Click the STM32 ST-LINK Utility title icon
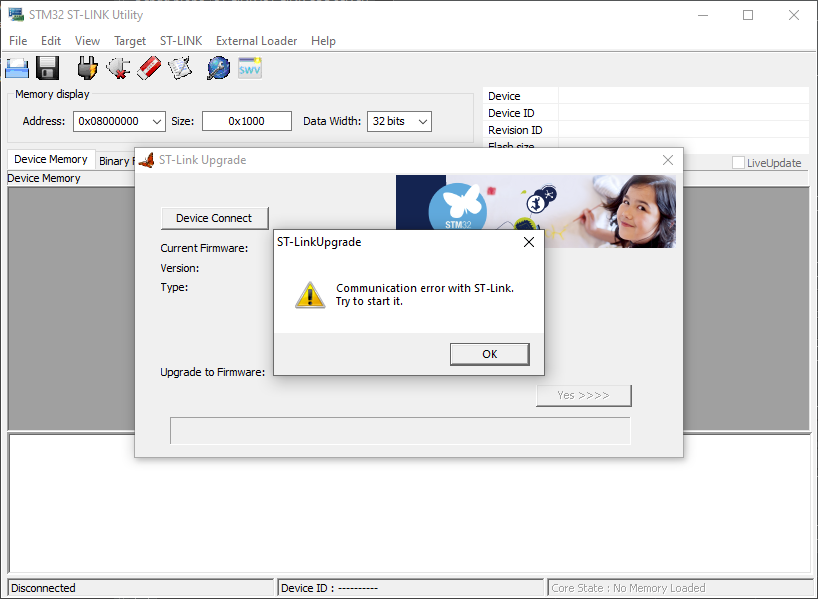 point(16,15)
